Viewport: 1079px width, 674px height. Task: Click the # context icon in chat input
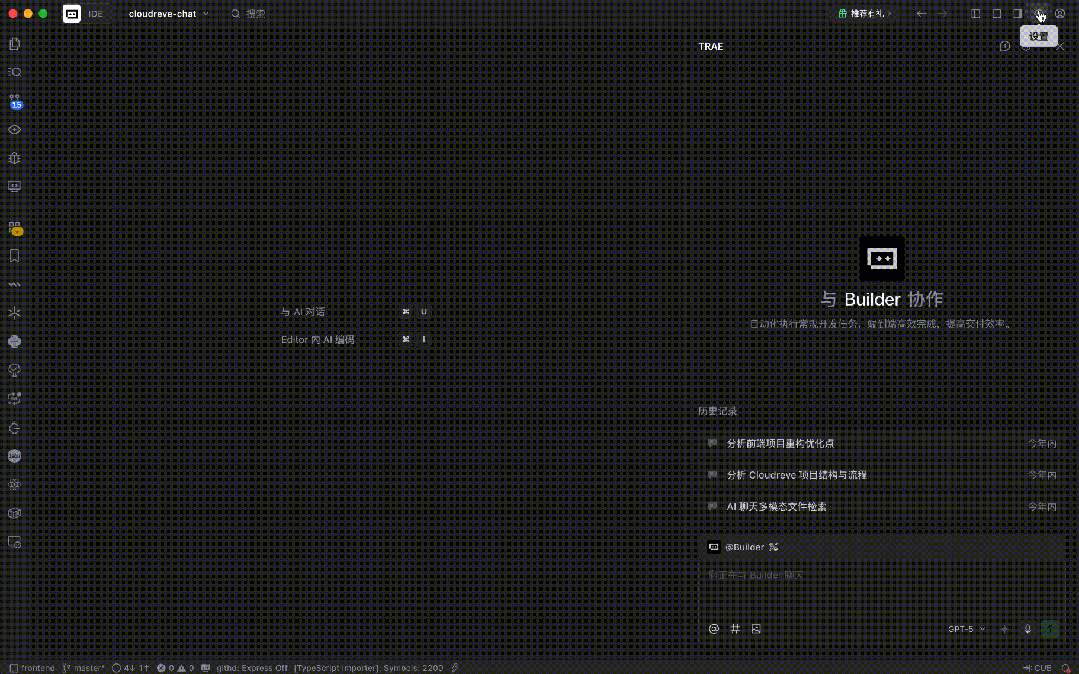point(735,629)
